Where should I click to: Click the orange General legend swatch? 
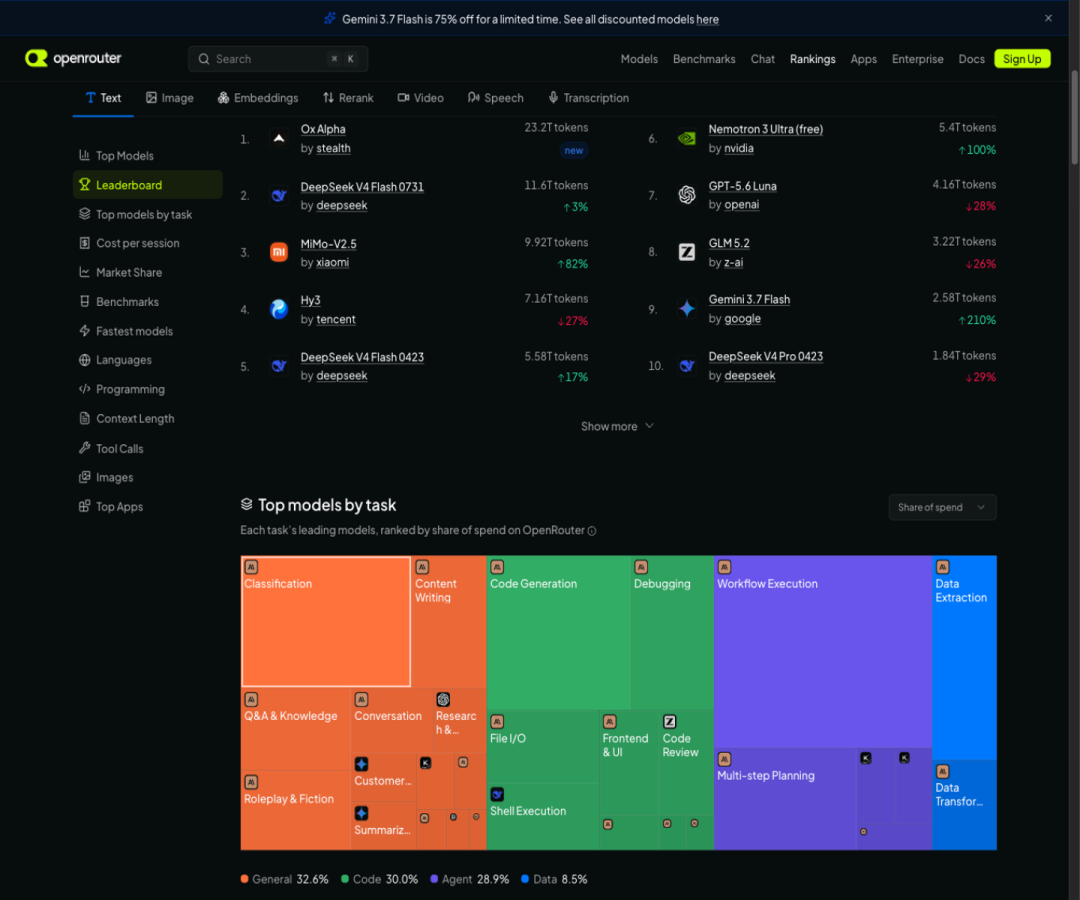point(245,879)
